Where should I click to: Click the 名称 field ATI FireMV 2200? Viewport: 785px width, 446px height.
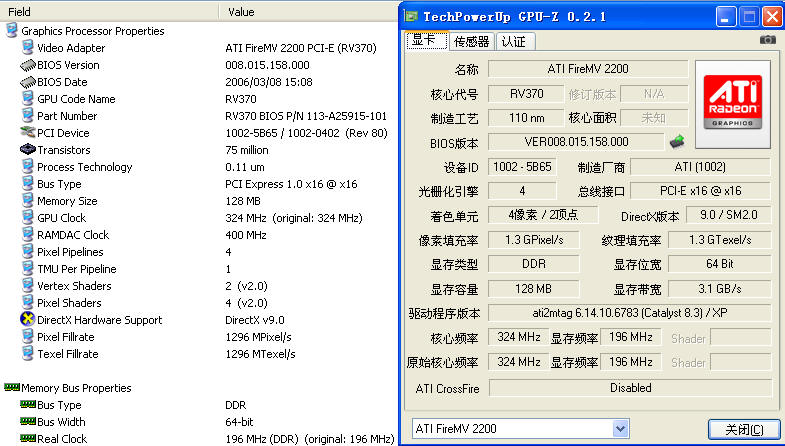(x=588, y=69)
